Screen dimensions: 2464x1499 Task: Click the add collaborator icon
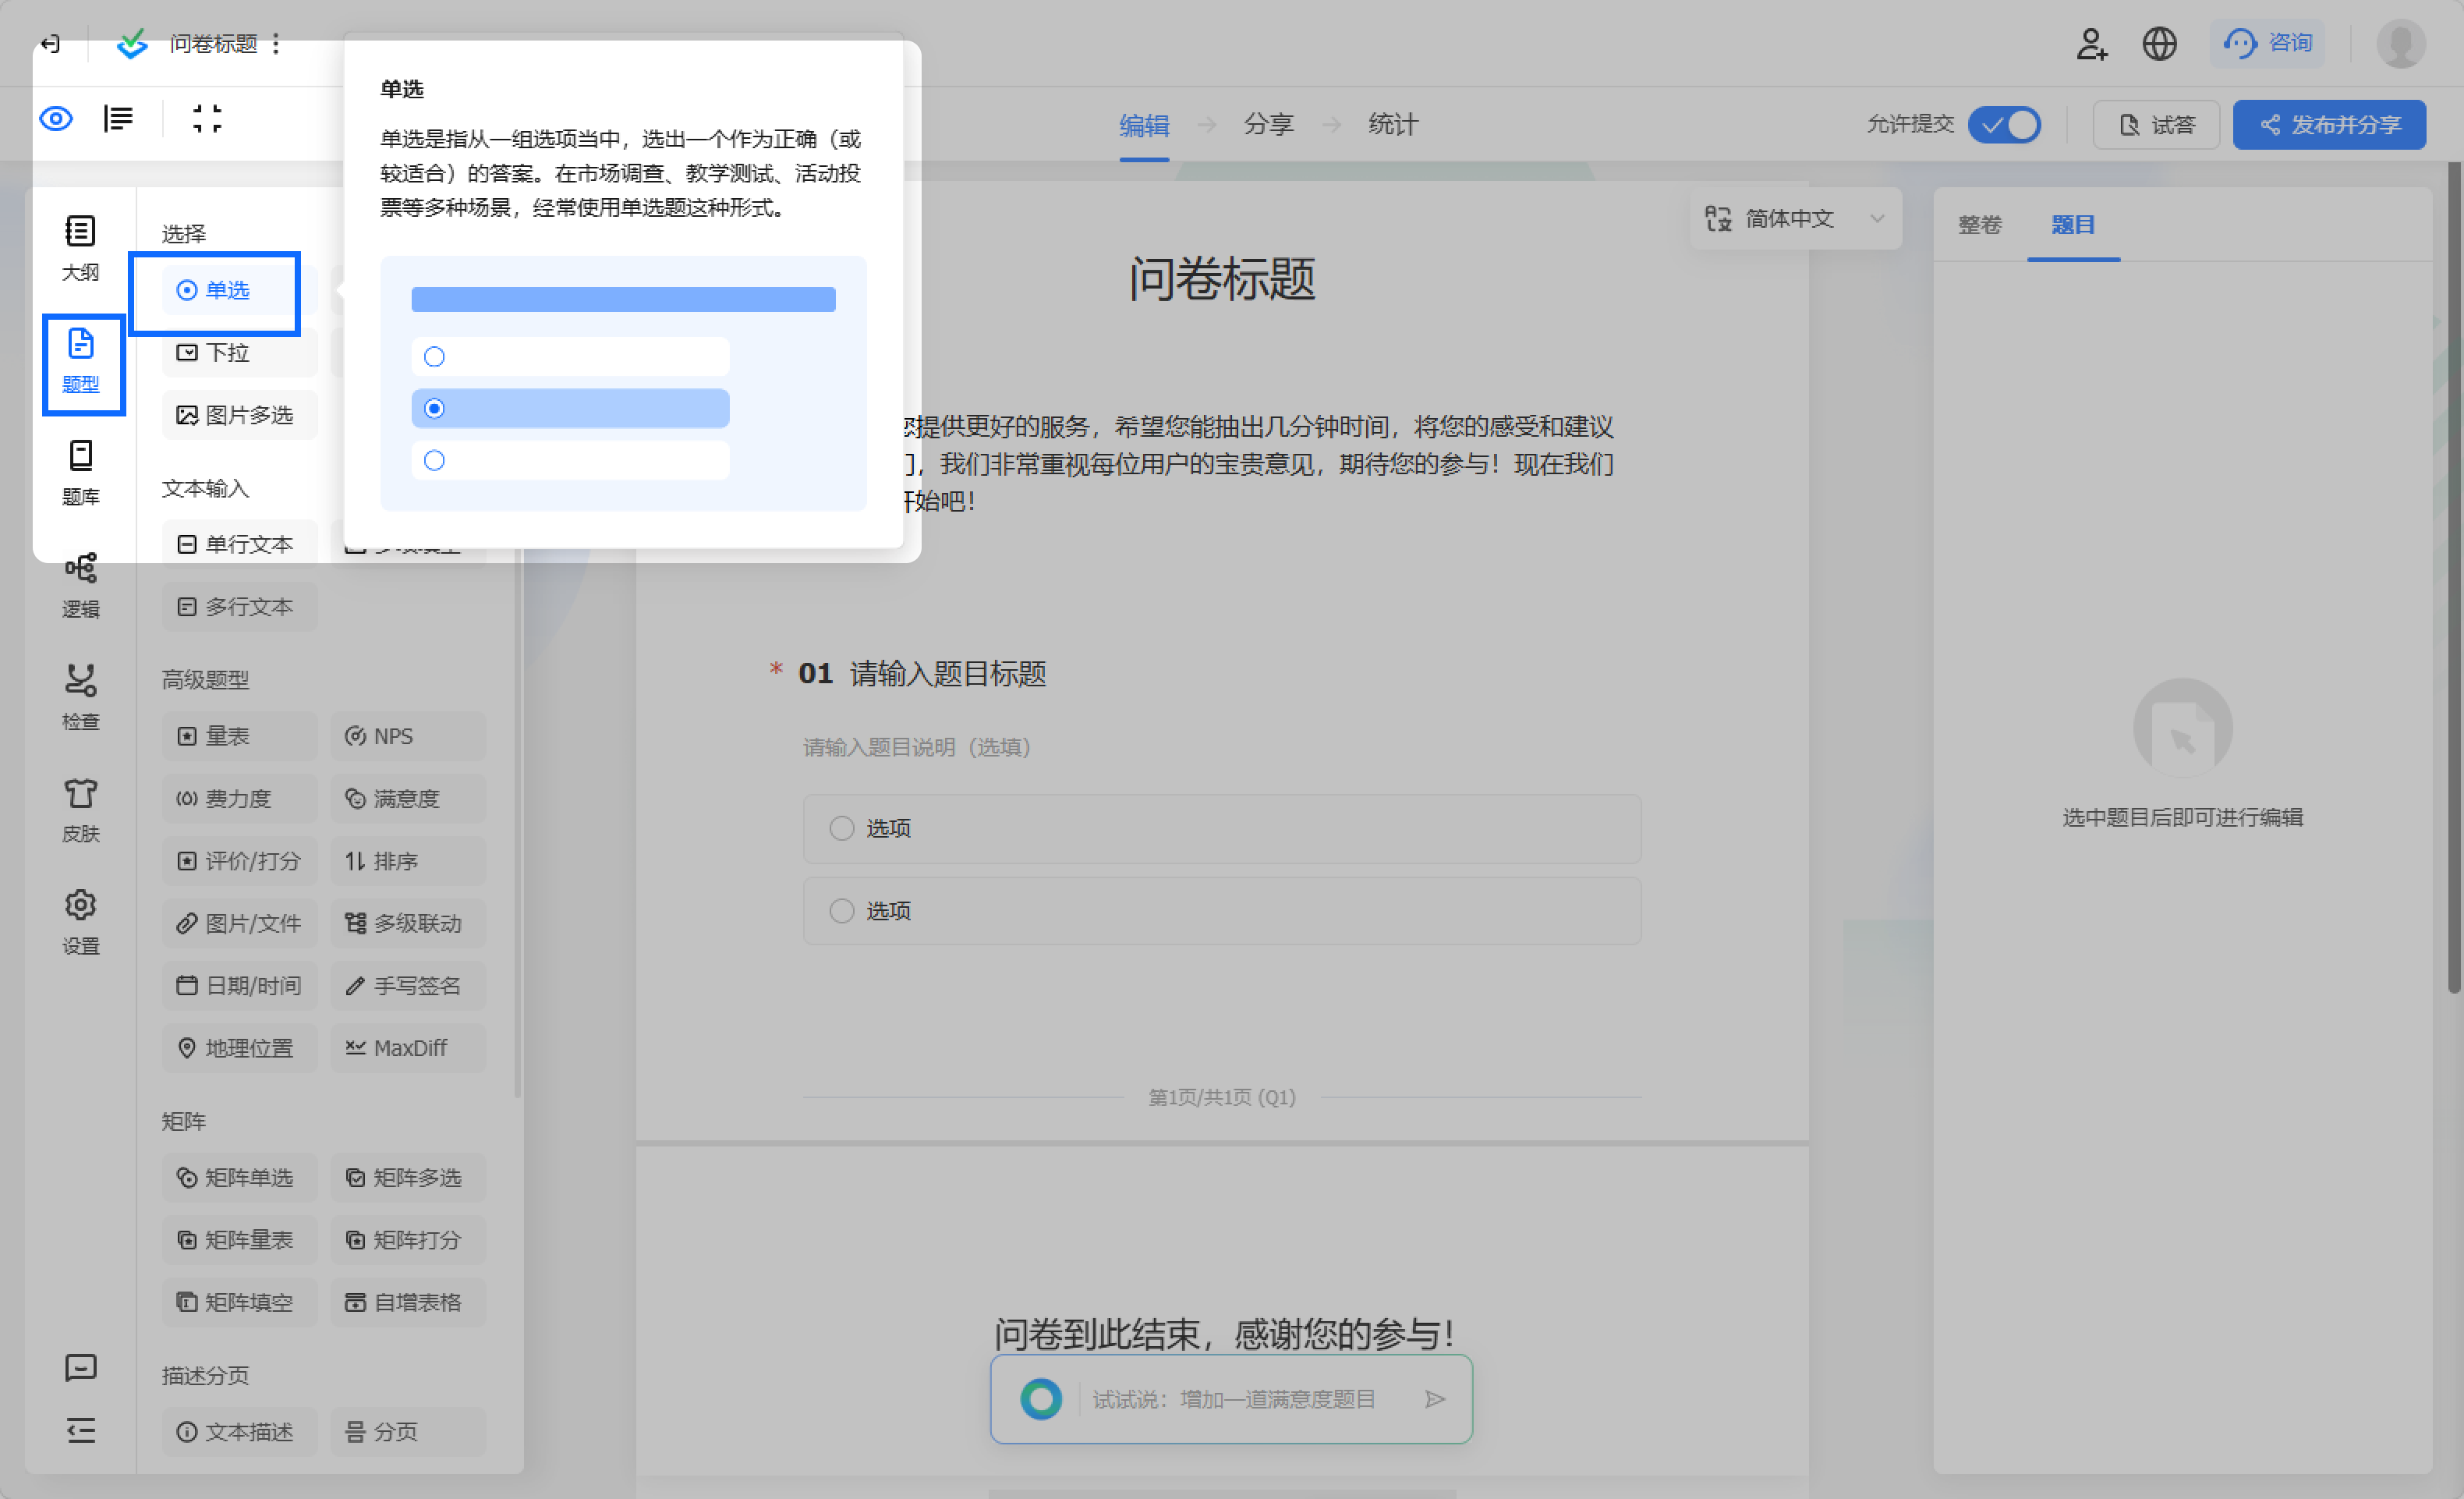2091,44
